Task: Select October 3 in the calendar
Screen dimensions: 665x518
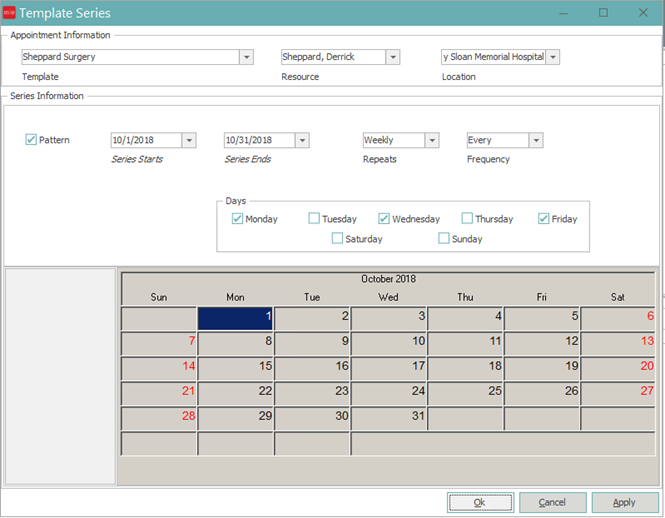Action: 388,319
